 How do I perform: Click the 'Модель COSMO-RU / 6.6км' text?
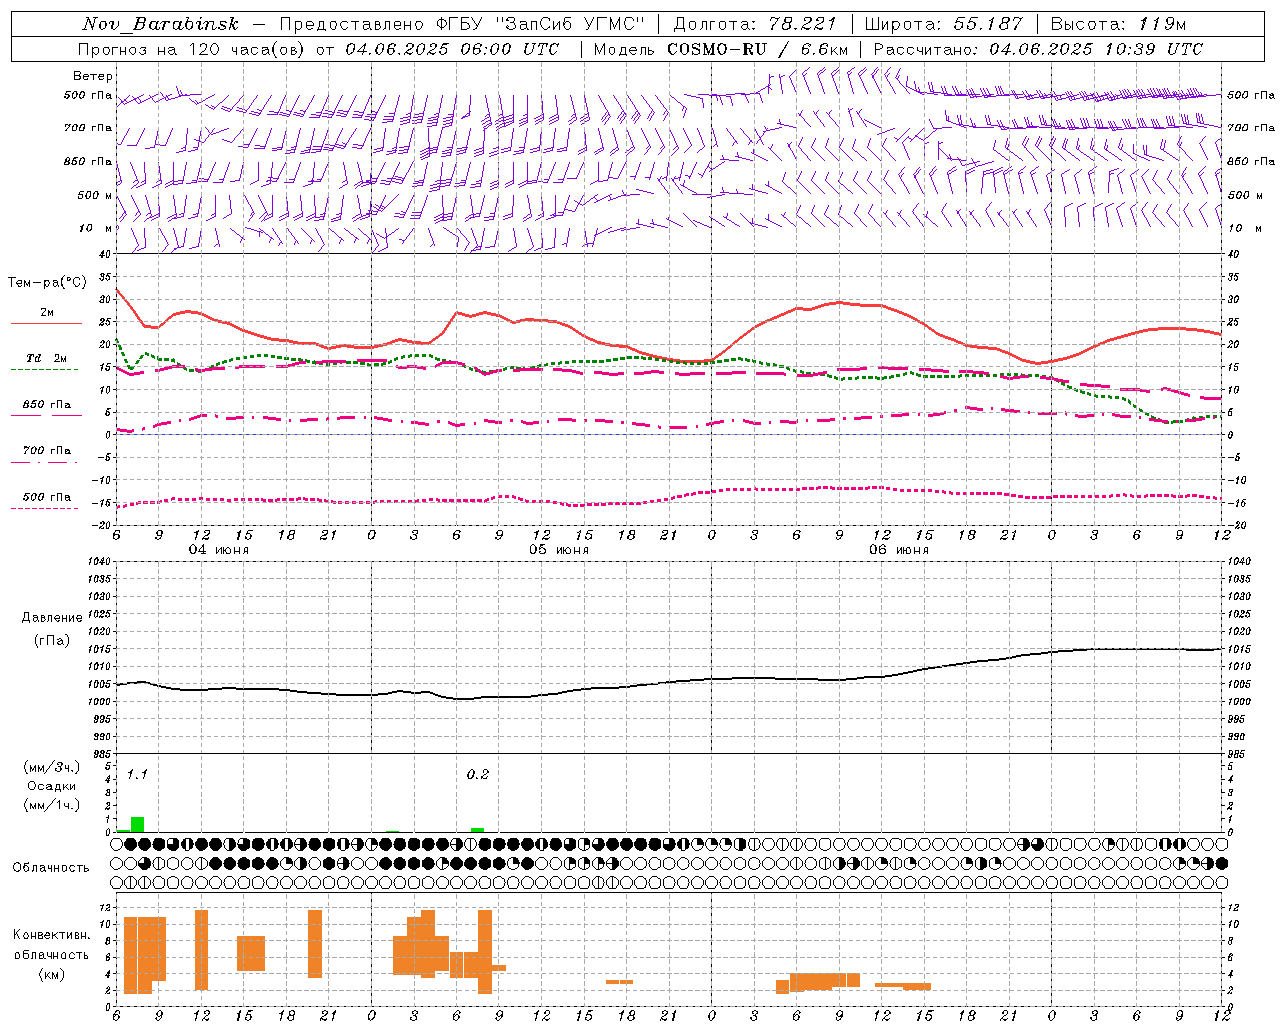pos(721,49)
